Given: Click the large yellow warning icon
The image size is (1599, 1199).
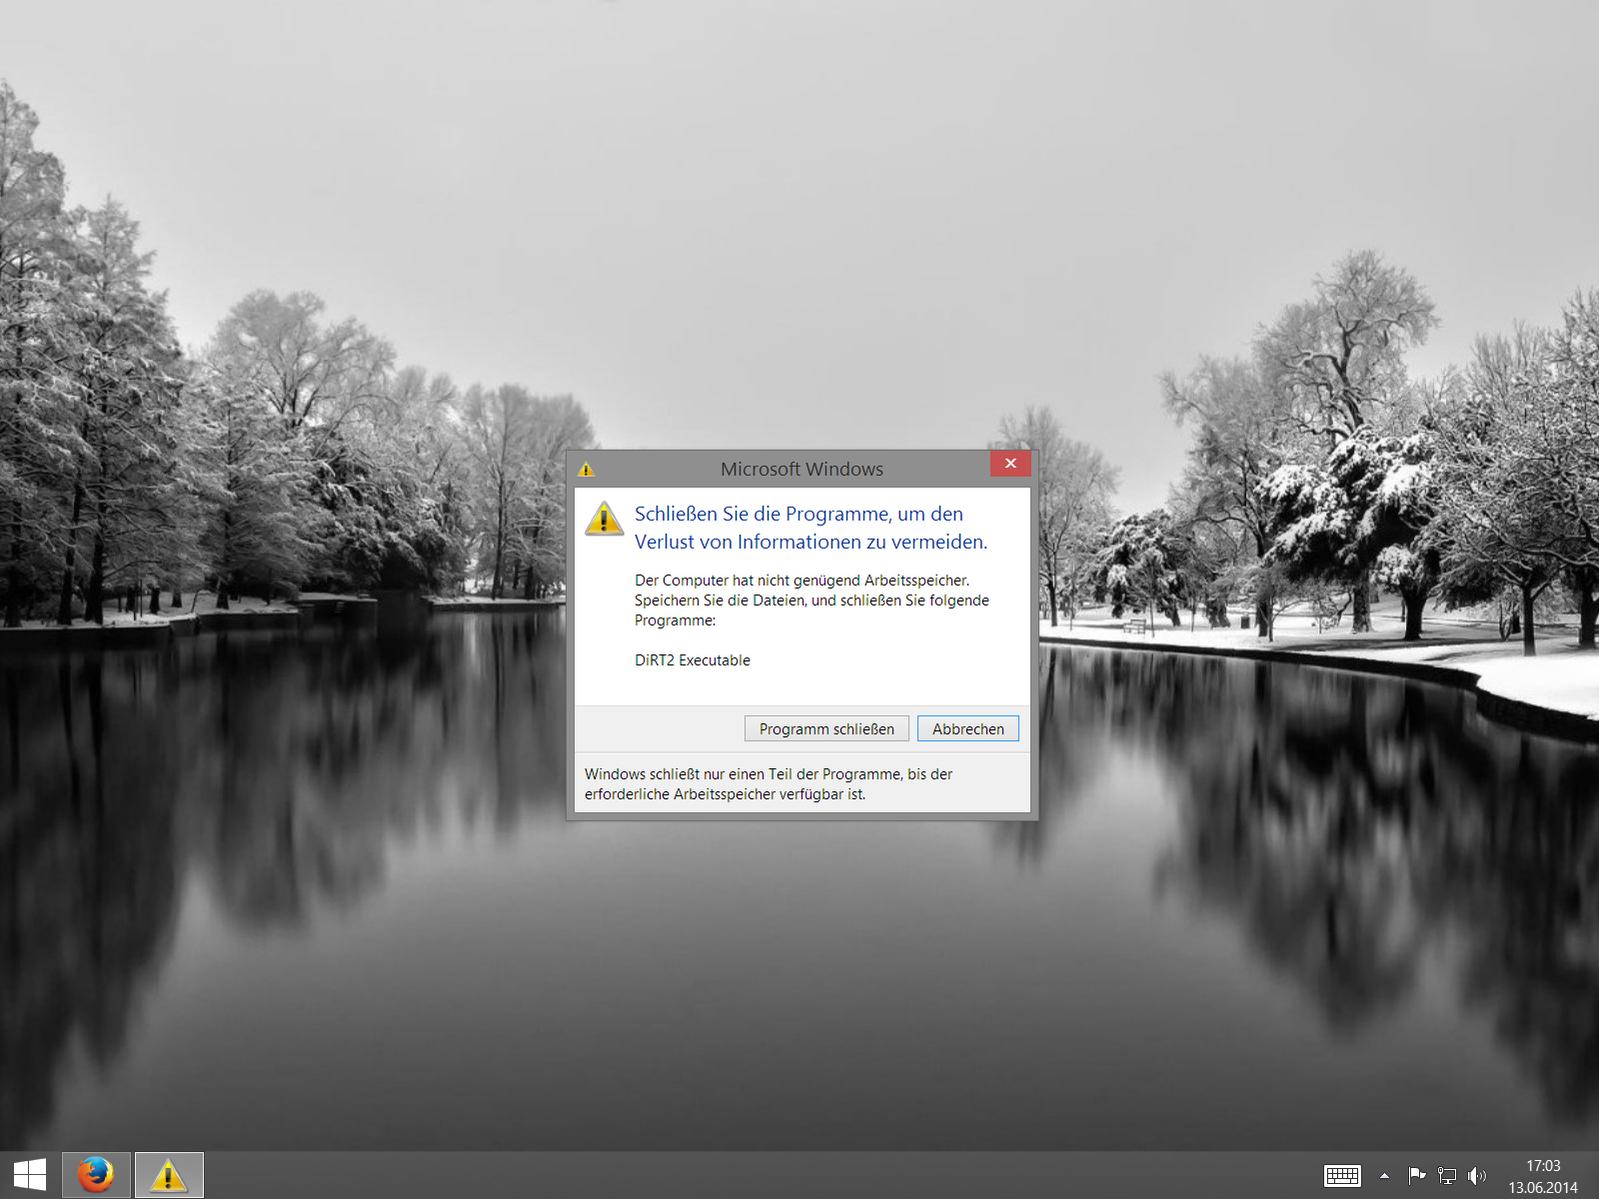Looking at the screenshot, I should click(604, 518).
